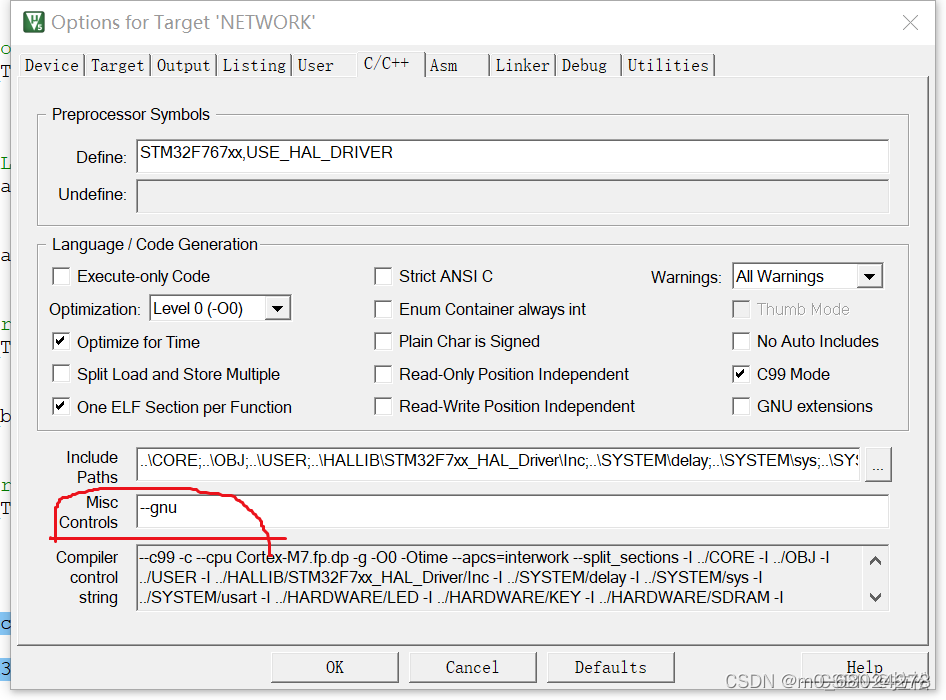Open Help for this dialog
The image size is (946, 700).
point(864,667)
